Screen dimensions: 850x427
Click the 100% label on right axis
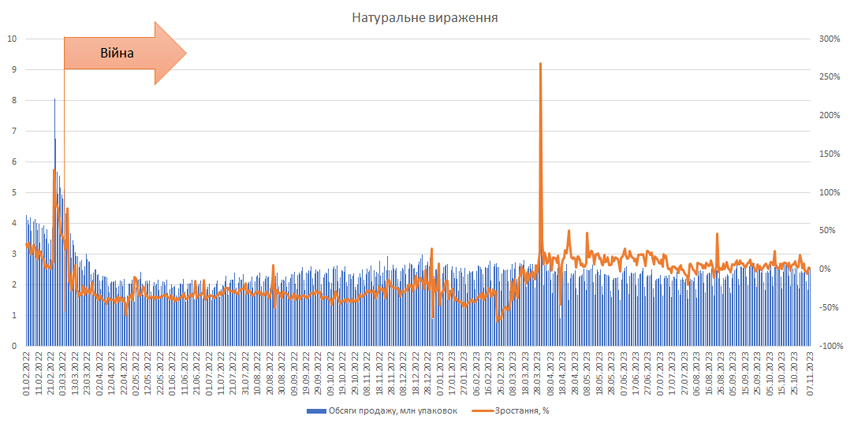(x=829, y=192)
